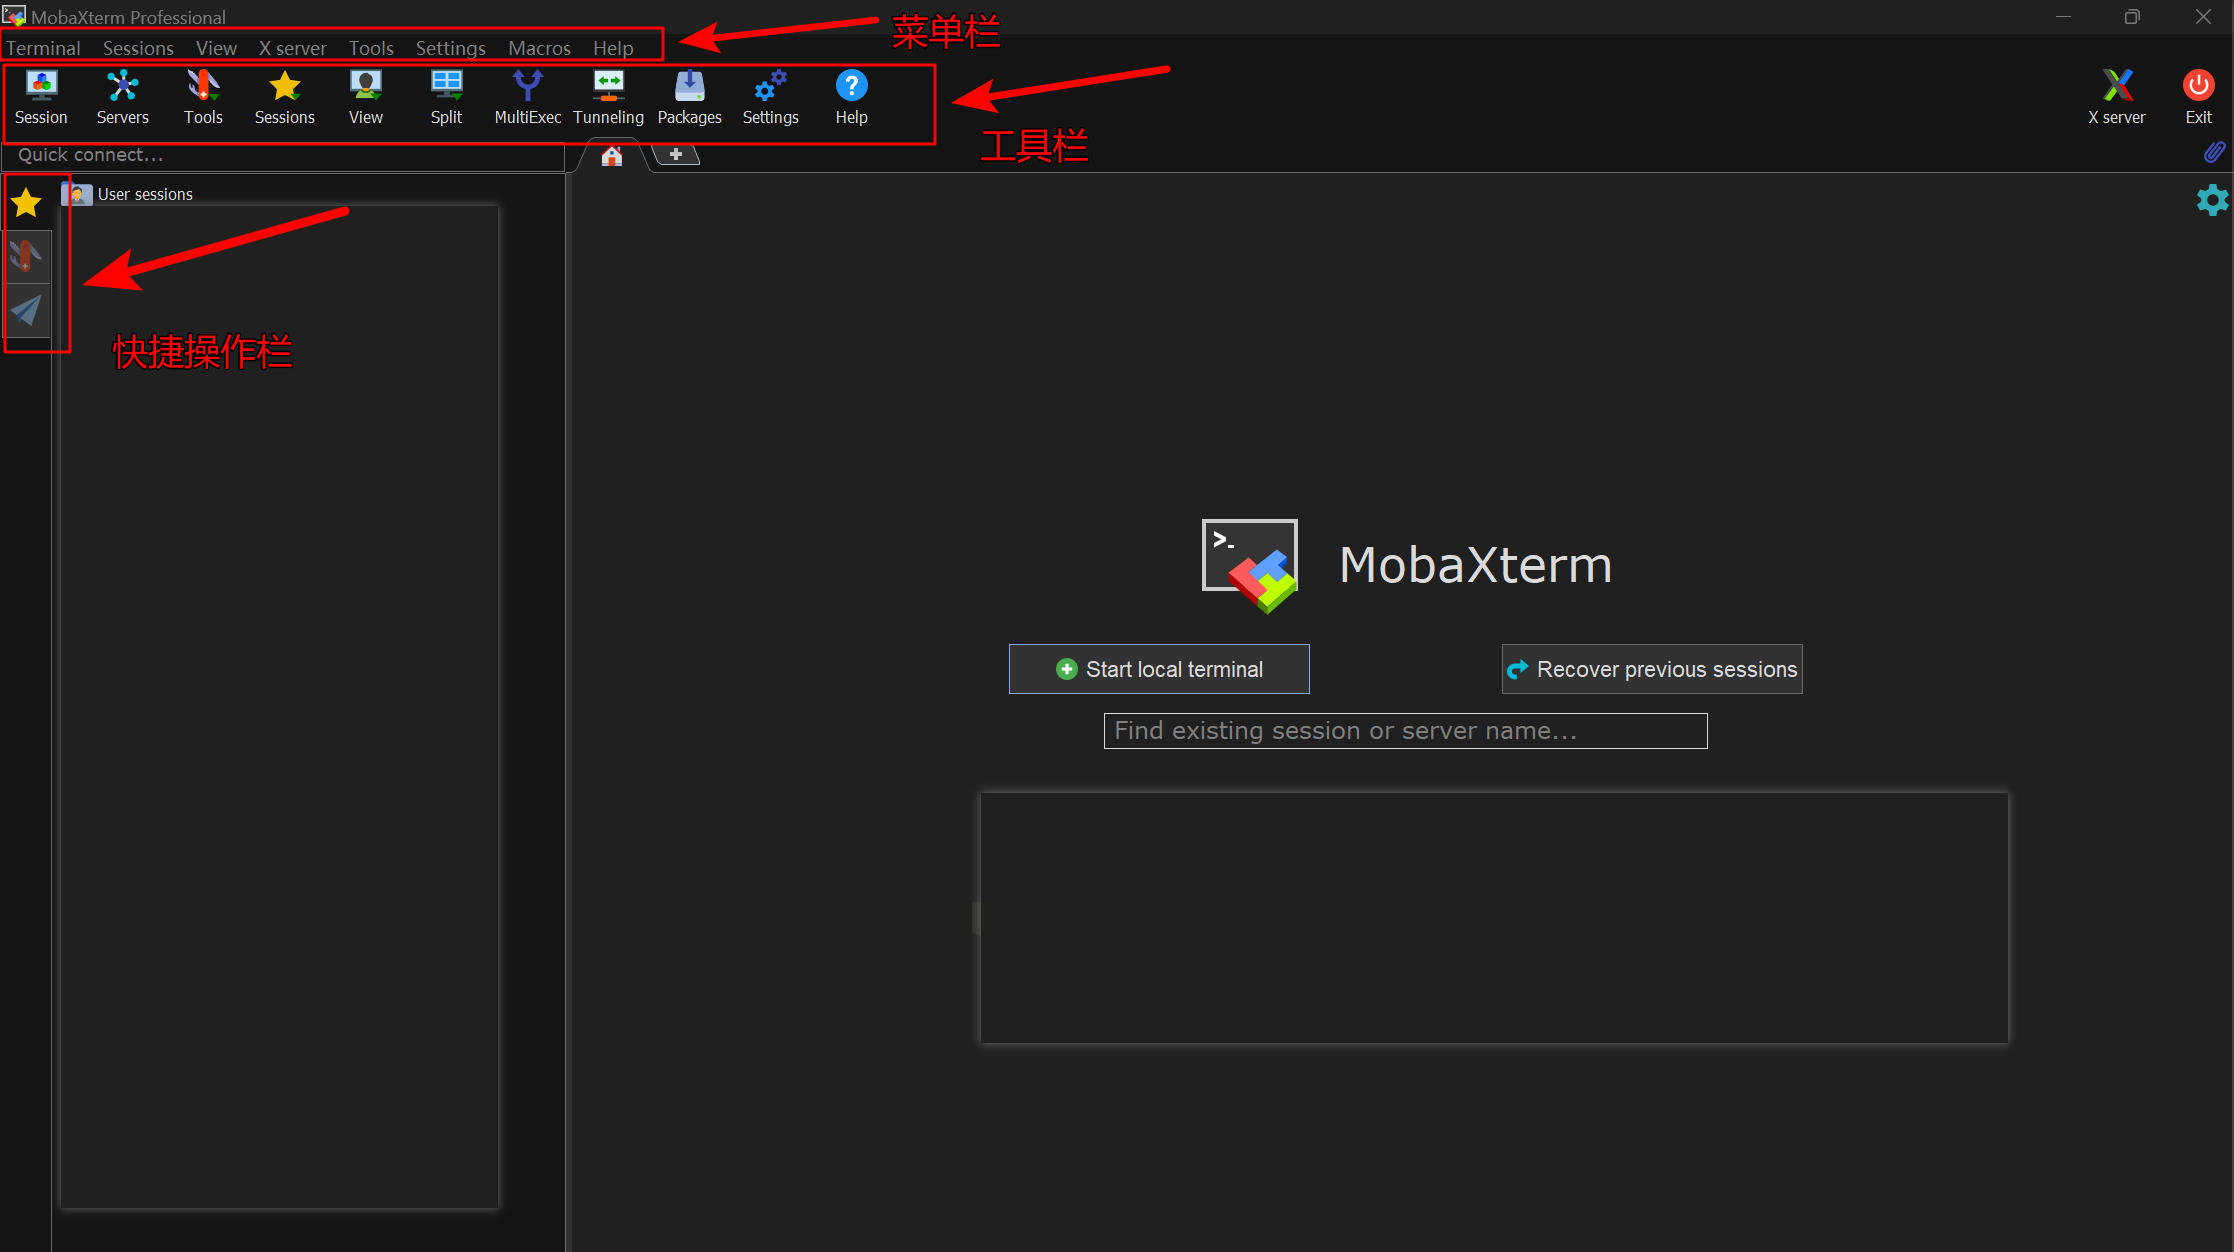Image resolution: width=2234 pixels, height=1252 pixels.
Task: Click the X server icon
Action: click(x=2118, y=97)
